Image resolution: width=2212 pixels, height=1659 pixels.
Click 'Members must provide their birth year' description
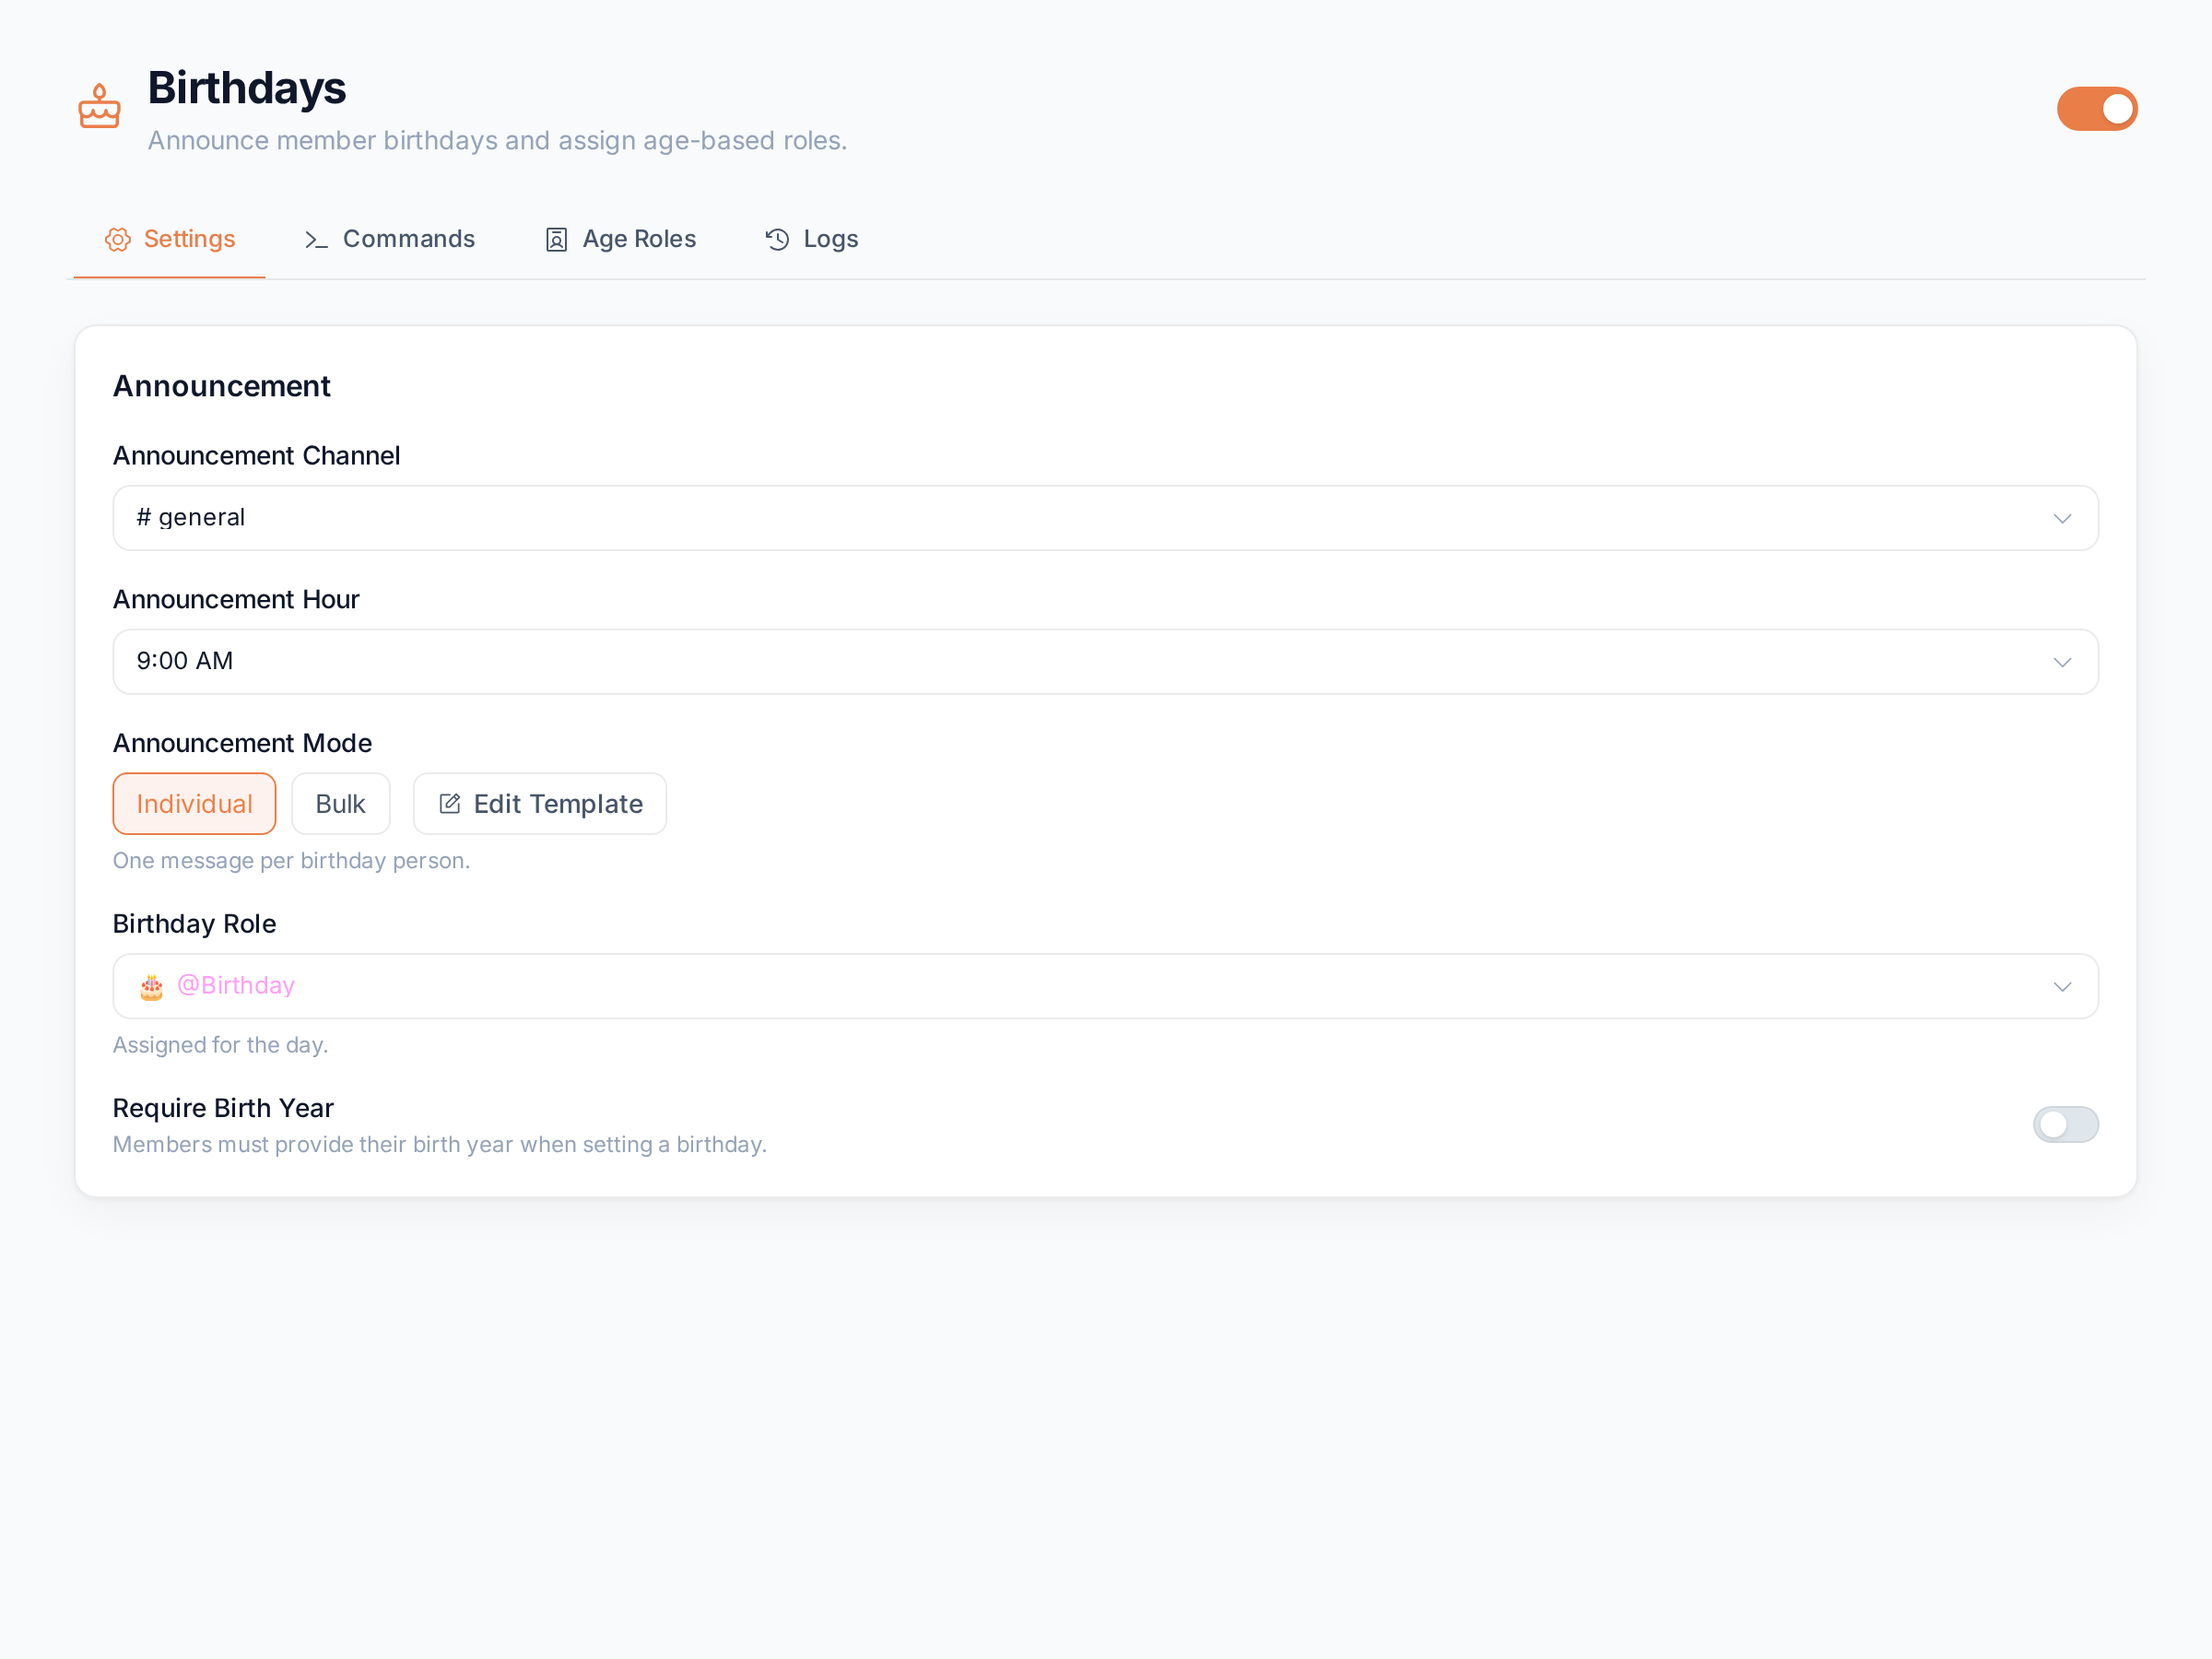[440, 1145]
